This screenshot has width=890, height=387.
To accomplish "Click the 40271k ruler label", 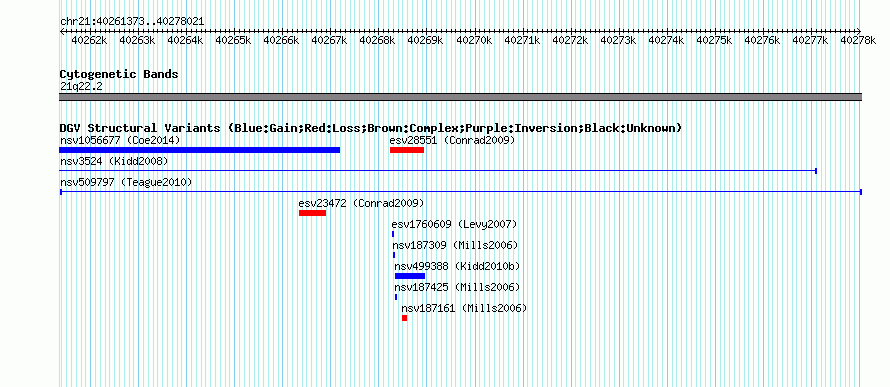I will coord(521,40).
